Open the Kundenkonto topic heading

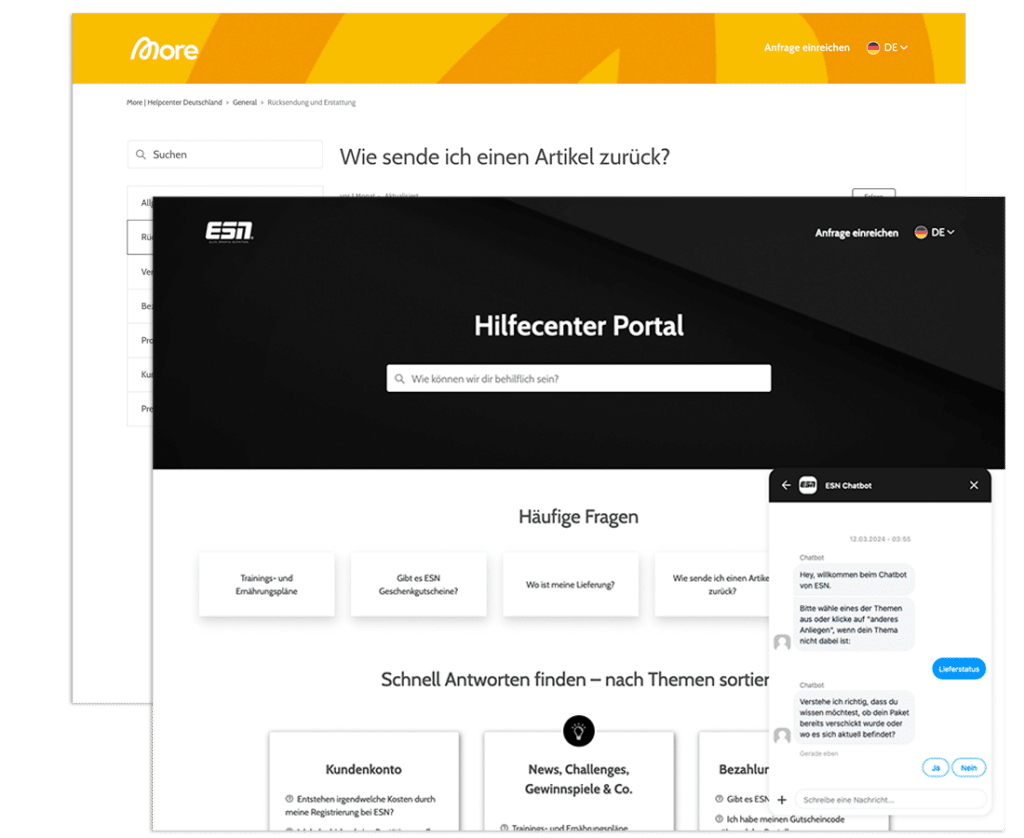click(364, 770)
